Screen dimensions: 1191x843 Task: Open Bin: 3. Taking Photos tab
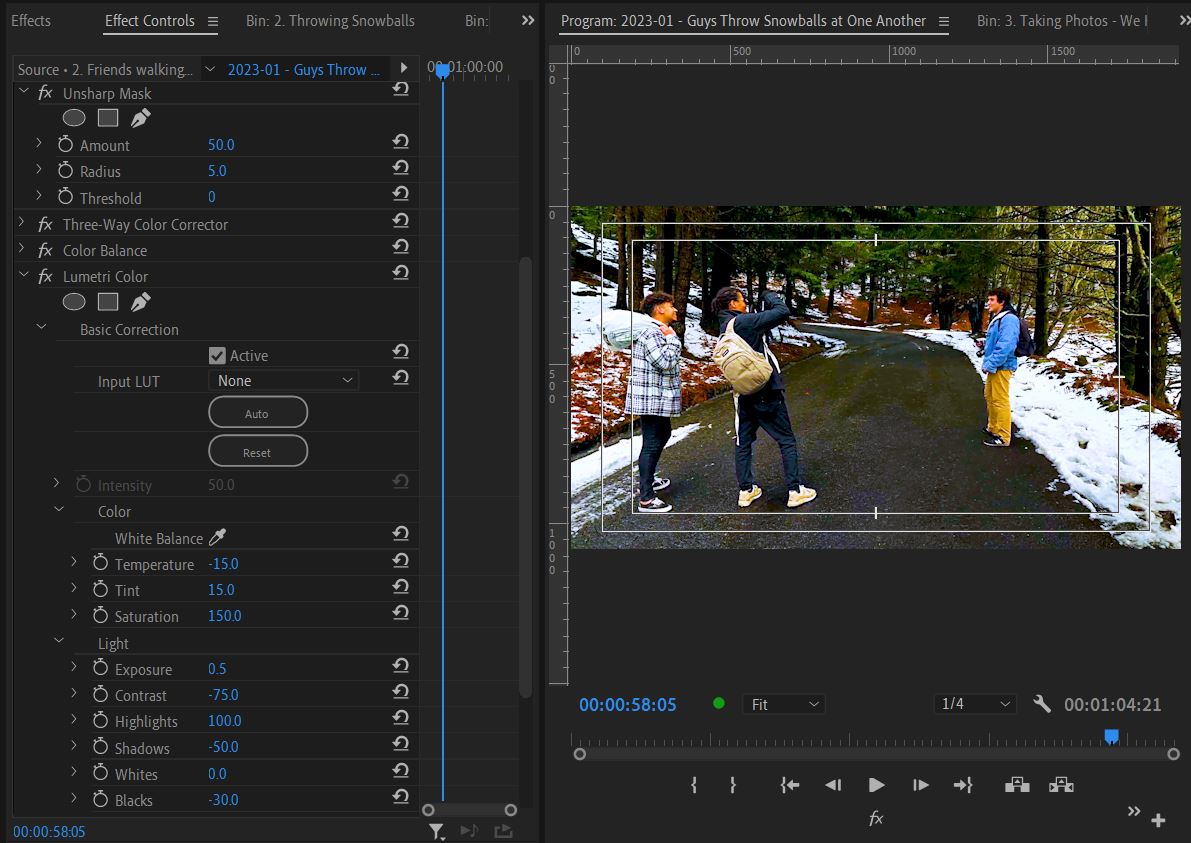tap(1062, 21)
